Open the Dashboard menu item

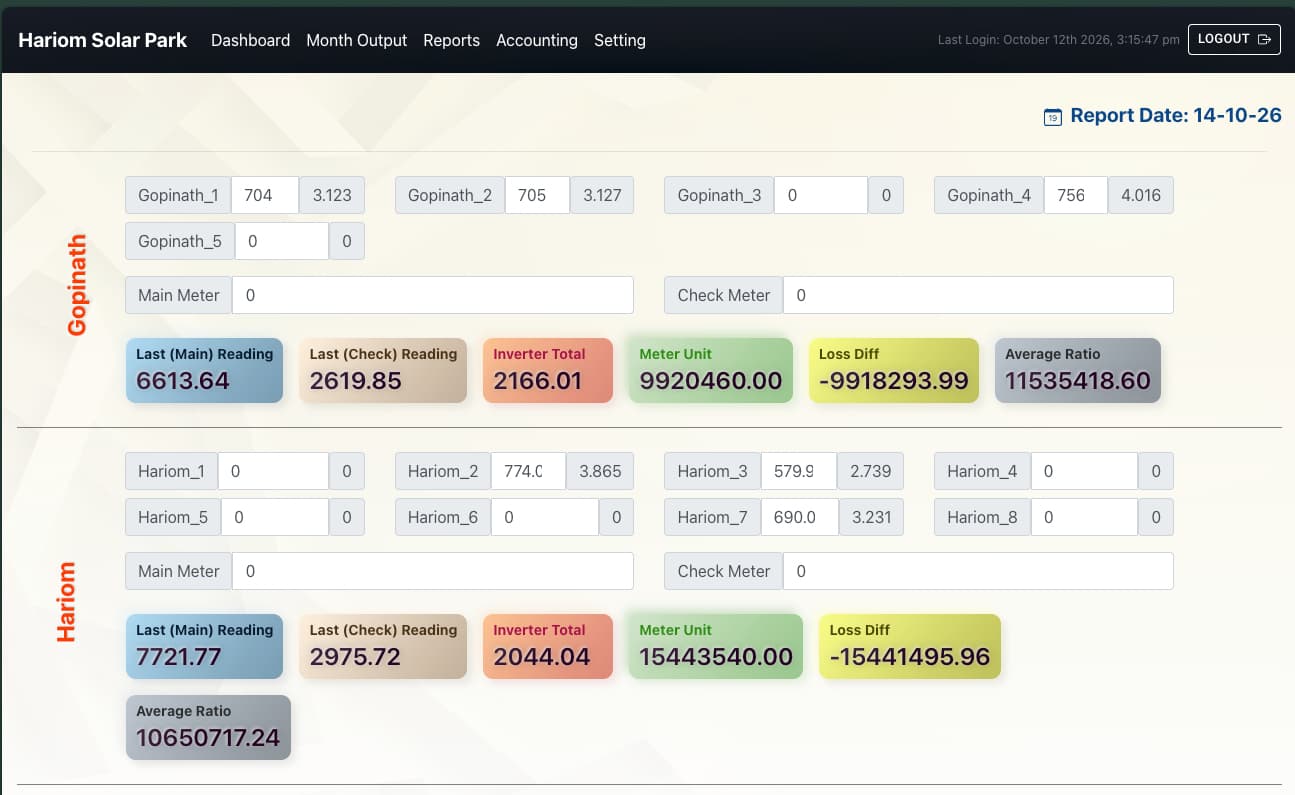(x=250, y=40)
